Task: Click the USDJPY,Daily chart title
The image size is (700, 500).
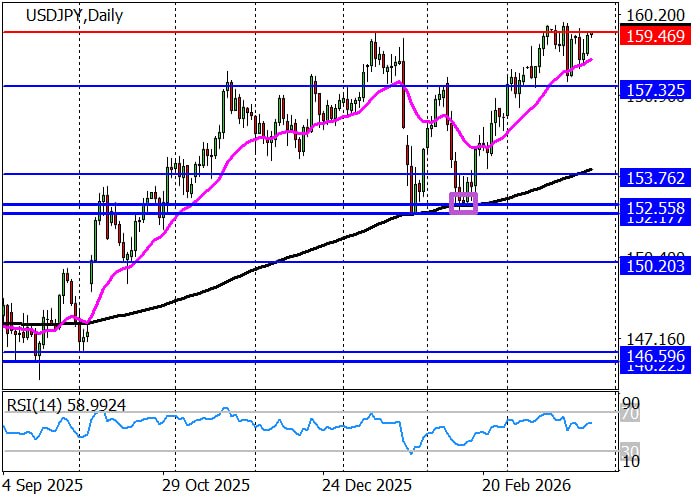Action: click(55, 16)
